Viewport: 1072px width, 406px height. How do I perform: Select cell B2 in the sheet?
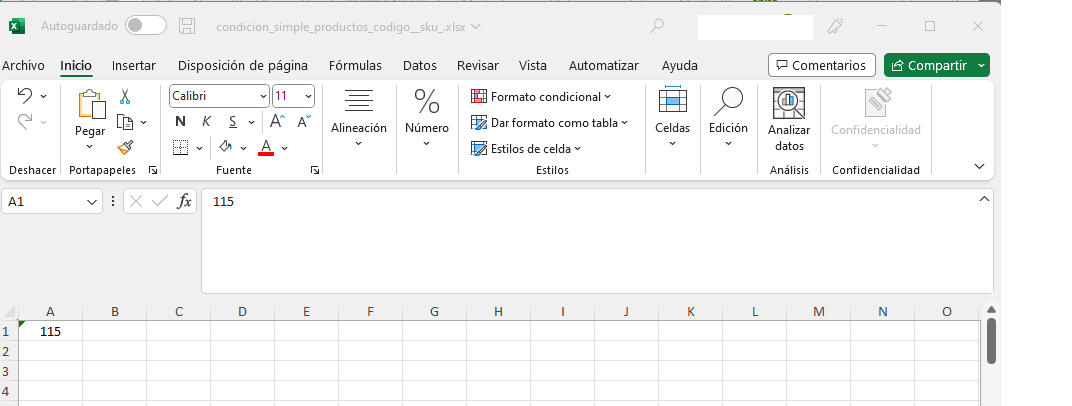[x=115, y=351]
